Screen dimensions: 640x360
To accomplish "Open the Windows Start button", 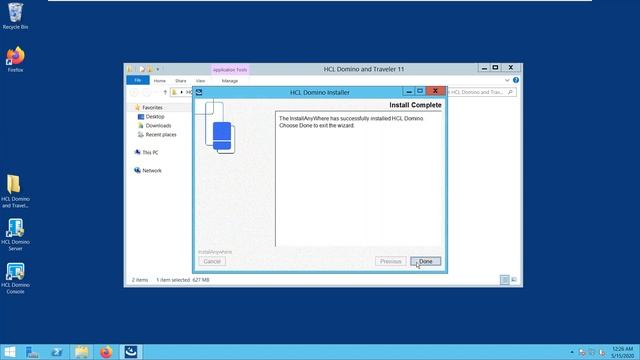I will (9, 352).
